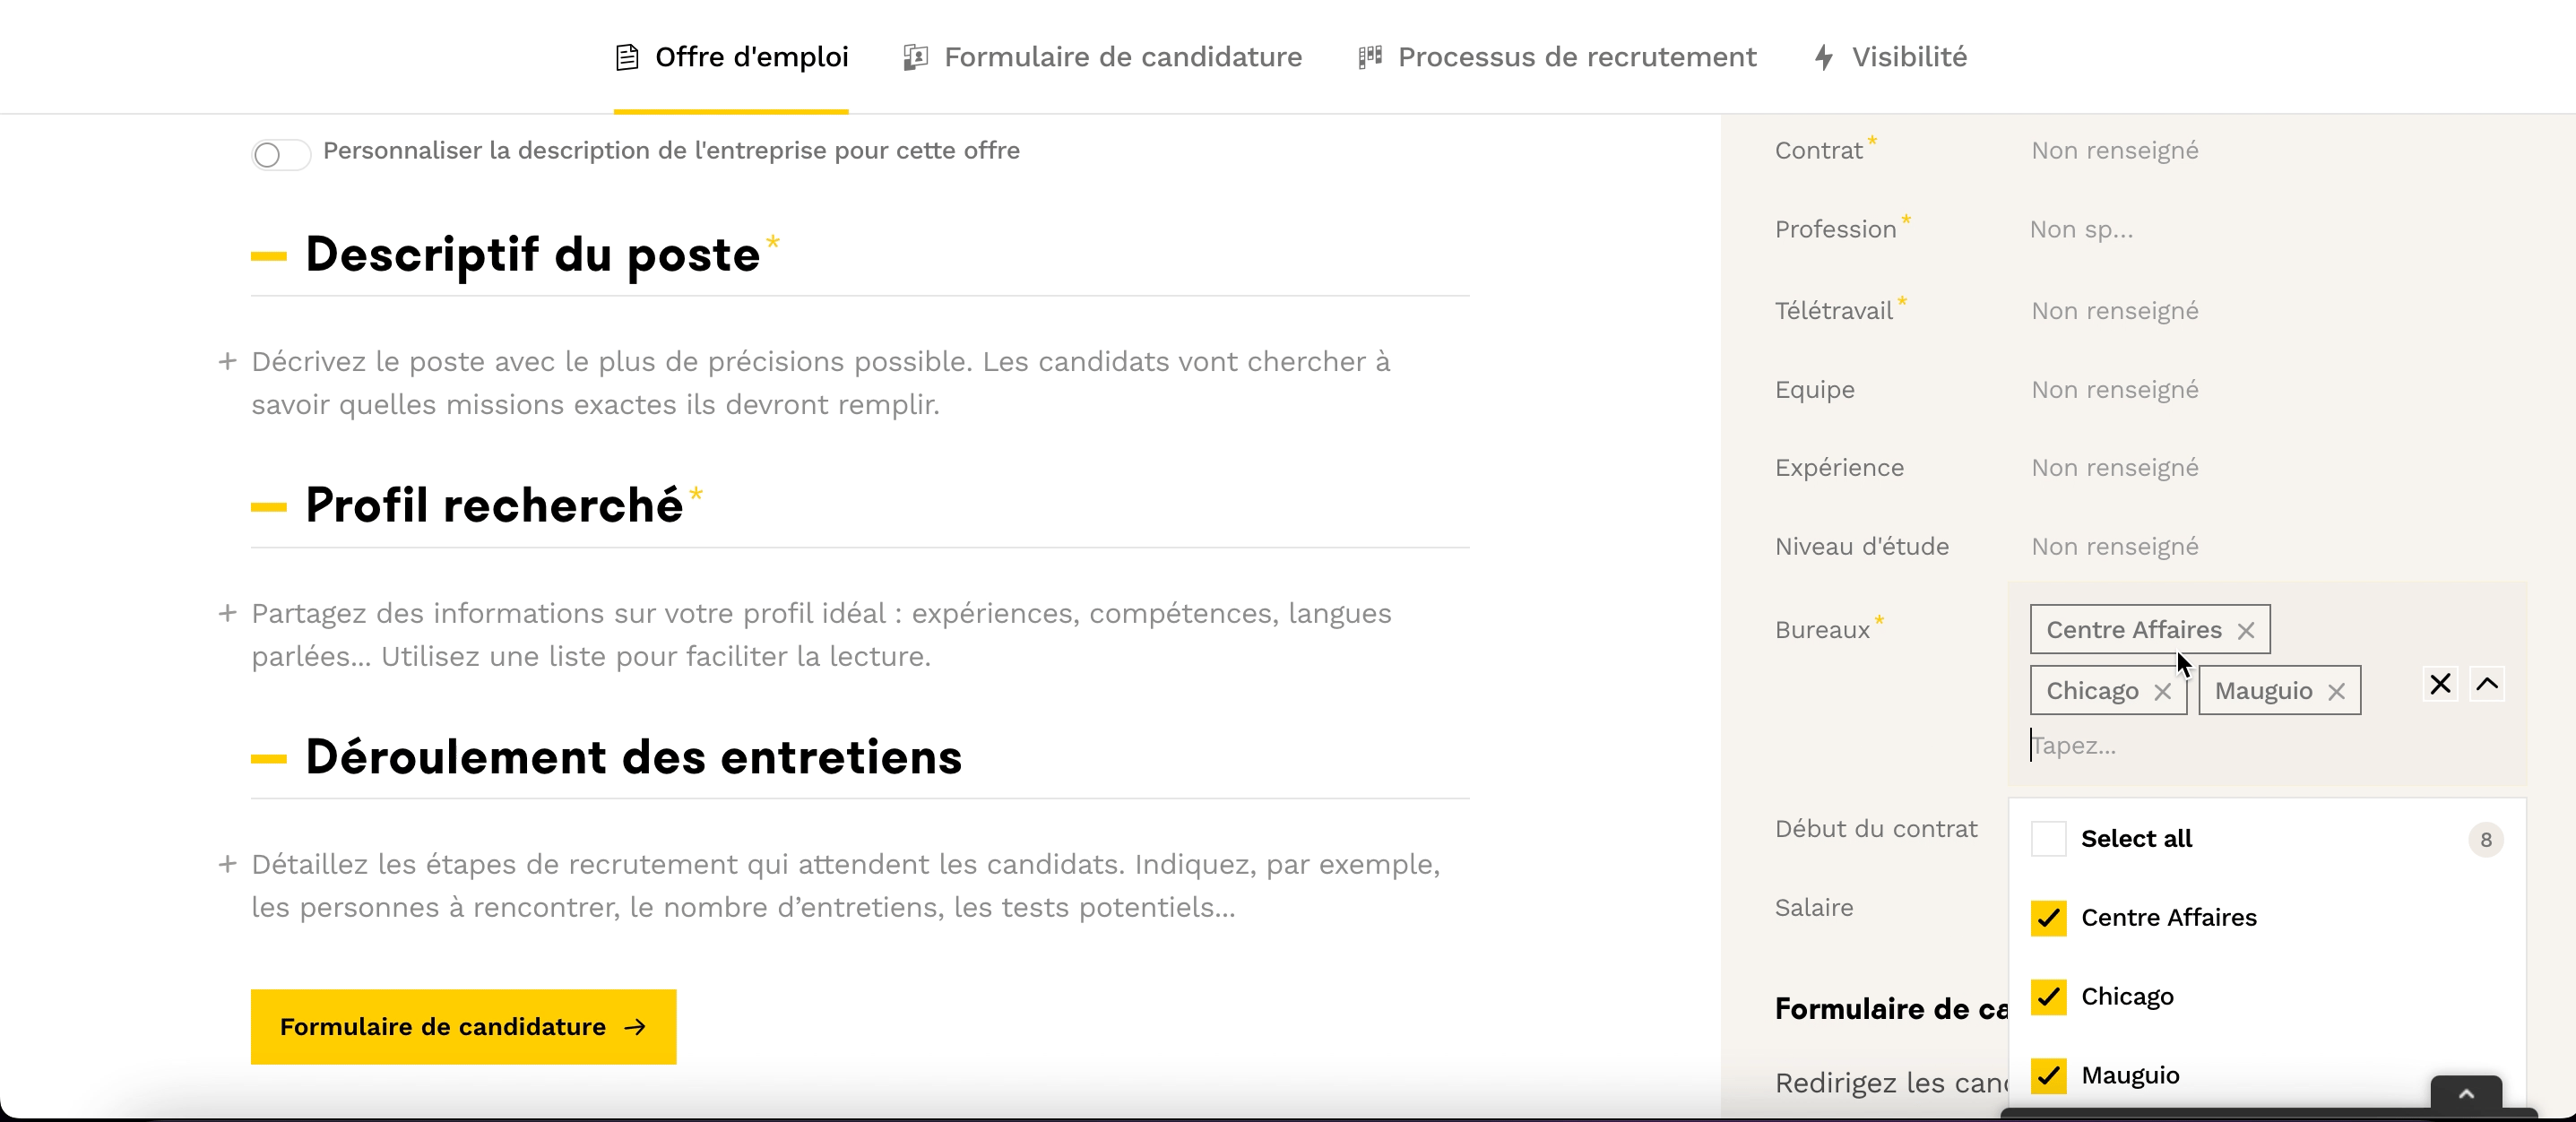The image size is (2576, 1122).
Task: Click the plus icon beside Déroulement placeholder
Action: point(228,864)
